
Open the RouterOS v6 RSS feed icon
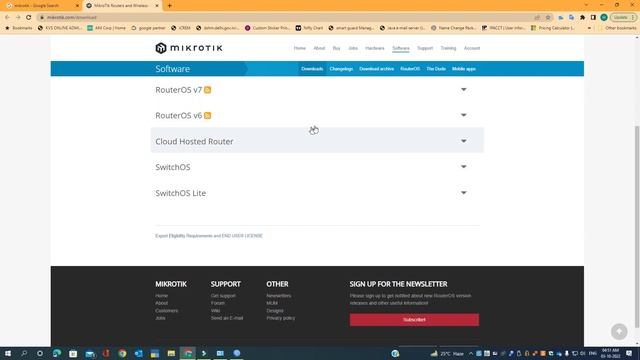(208, 116)
